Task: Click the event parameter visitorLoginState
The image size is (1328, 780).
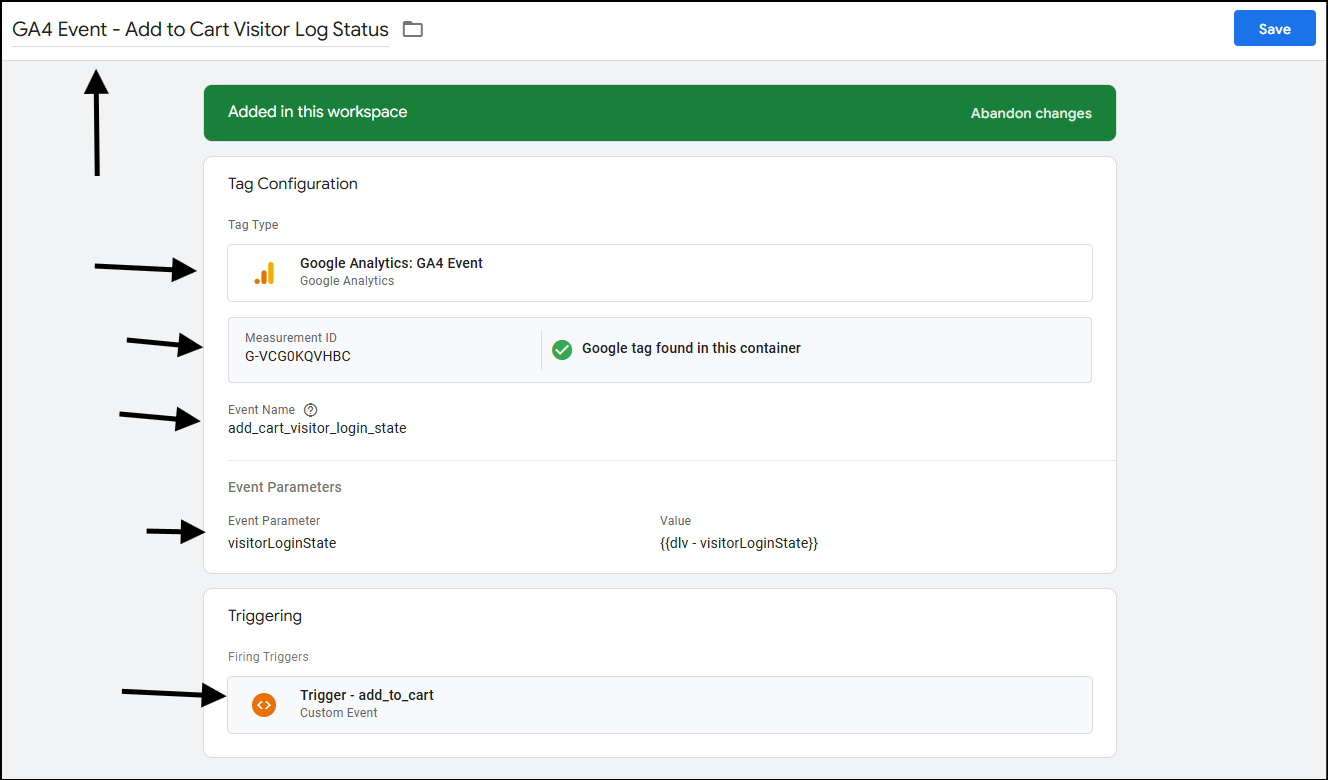Action: click(282, 543)
